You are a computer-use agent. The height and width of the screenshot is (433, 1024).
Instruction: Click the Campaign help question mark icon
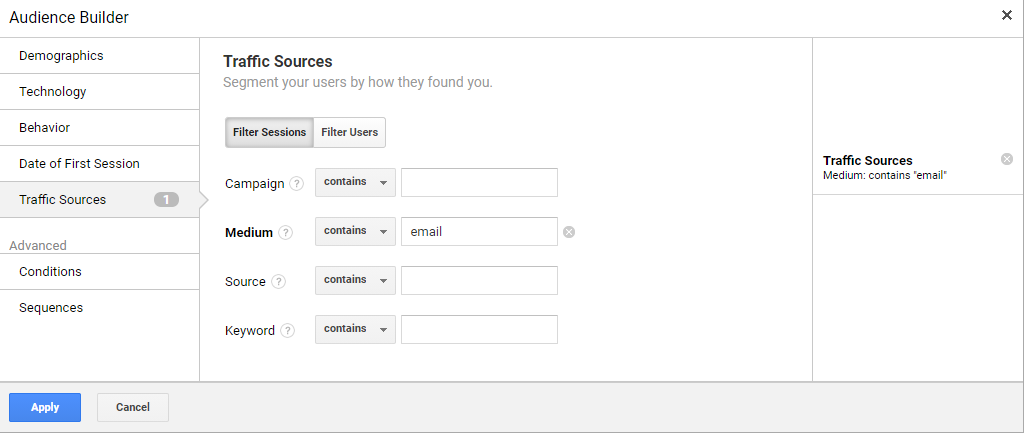296,184
